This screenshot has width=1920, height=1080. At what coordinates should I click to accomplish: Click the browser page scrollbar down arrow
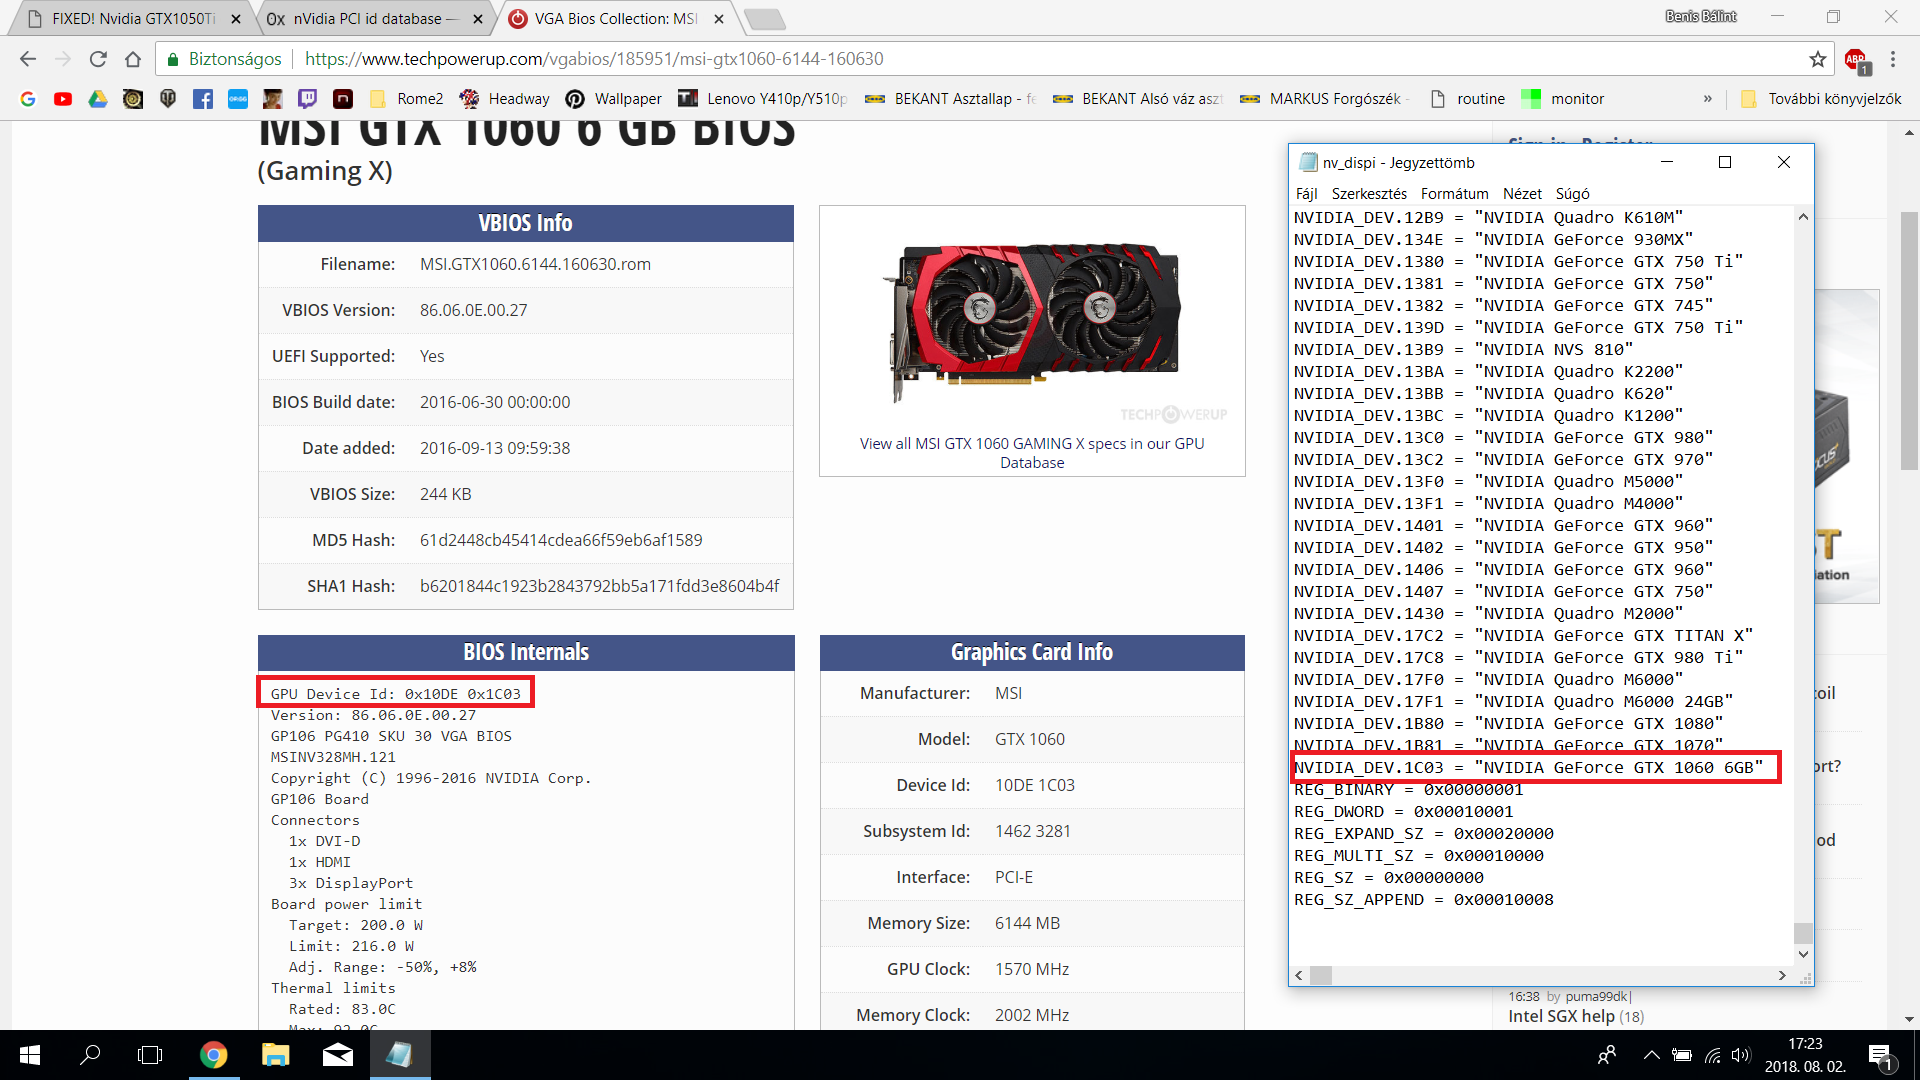(x=1910, y=1019)
